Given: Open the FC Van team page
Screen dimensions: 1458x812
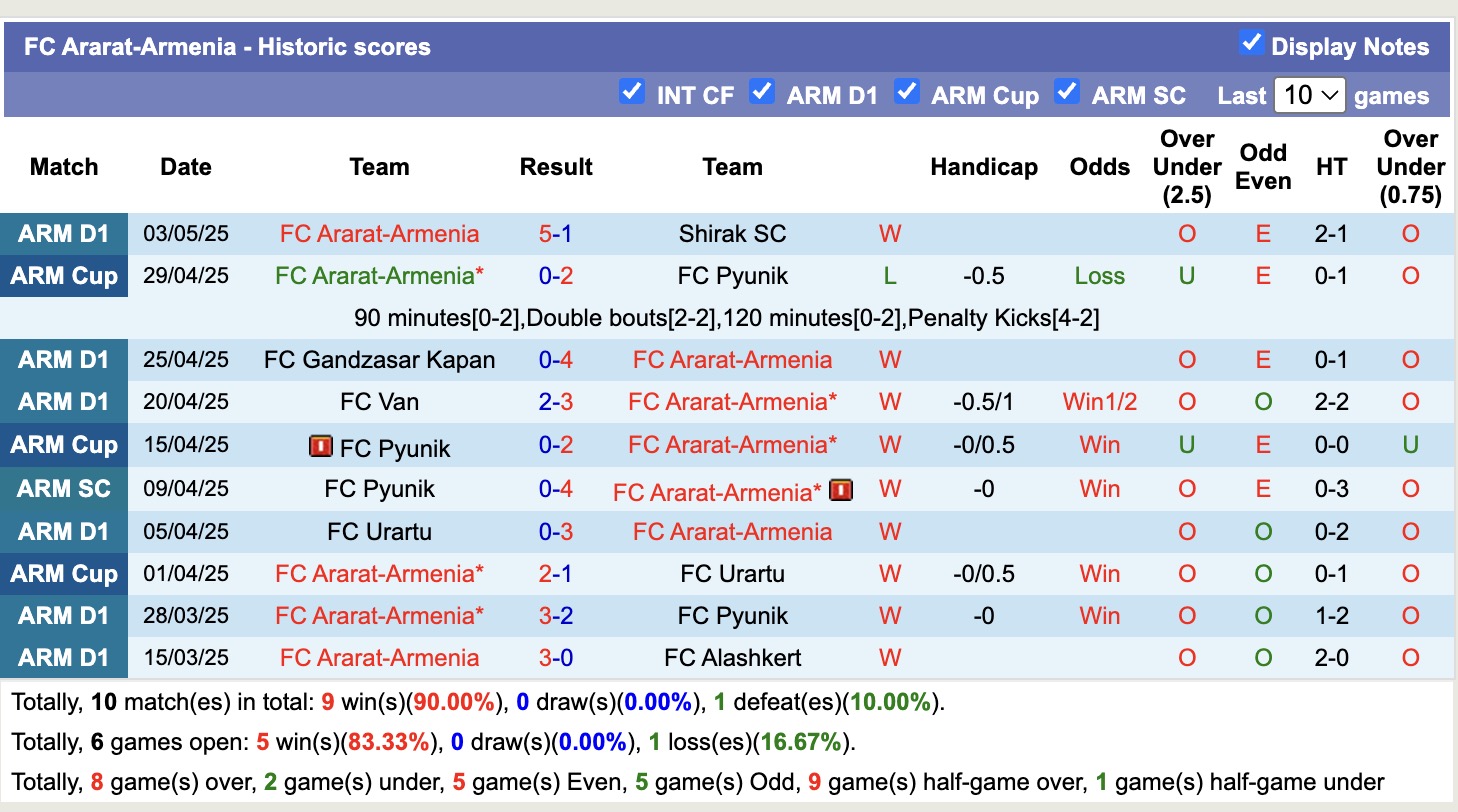Looking at the screenshot, I should coord(379,402).
